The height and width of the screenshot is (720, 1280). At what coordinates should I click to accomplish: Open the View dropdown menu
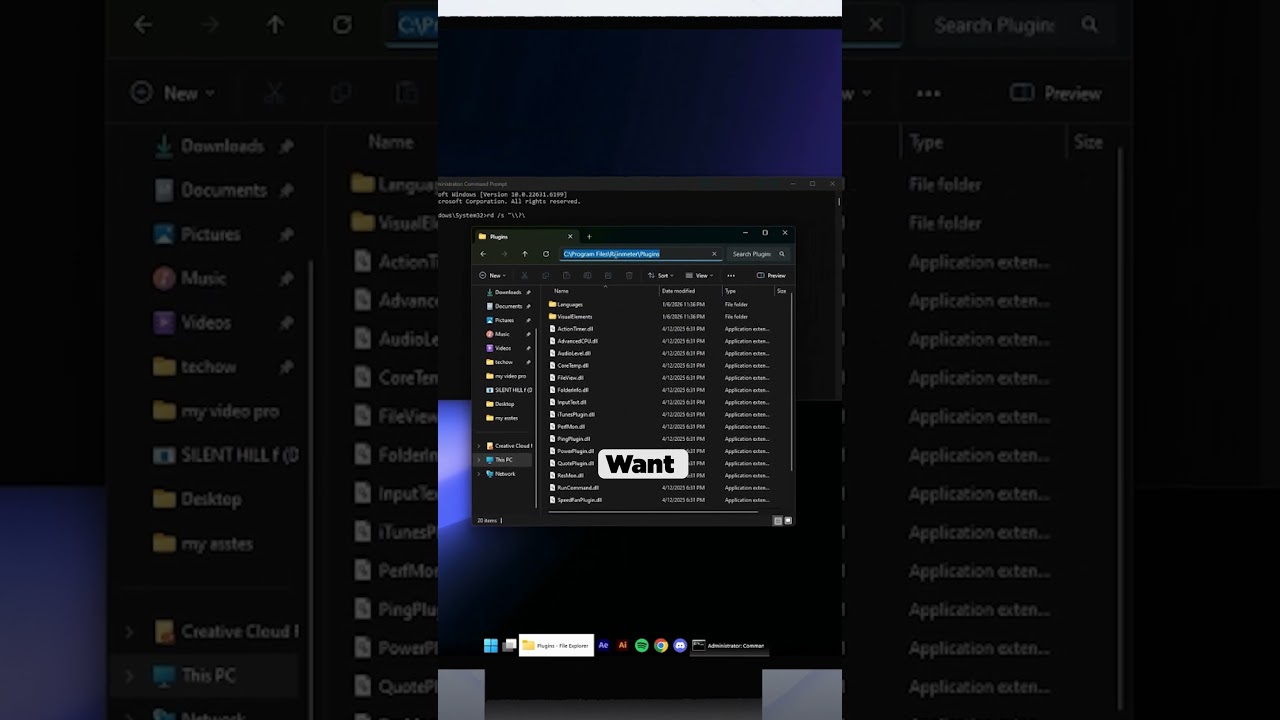tap(700, 275)
